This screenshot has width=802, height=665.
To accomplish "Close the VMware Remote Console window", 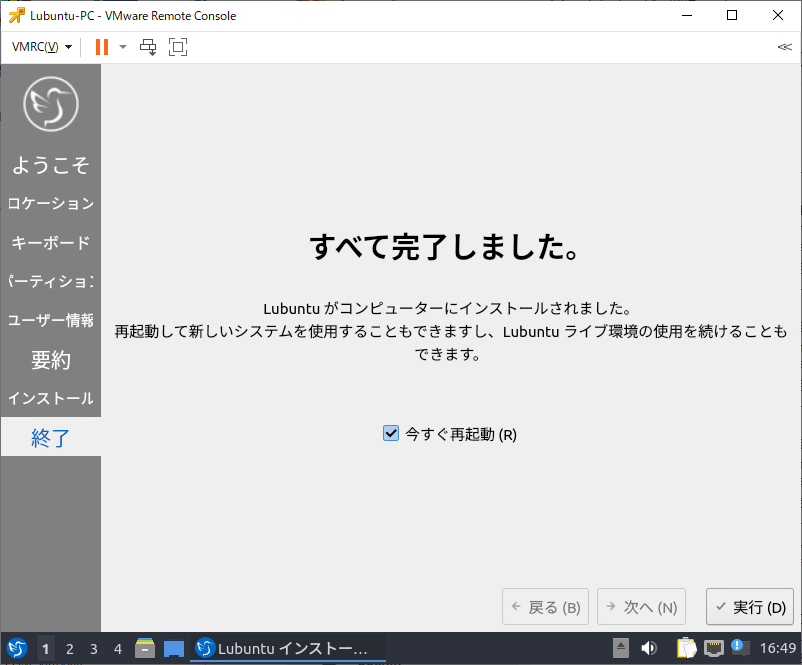I will pyautogui.click(x=777, y=15).
